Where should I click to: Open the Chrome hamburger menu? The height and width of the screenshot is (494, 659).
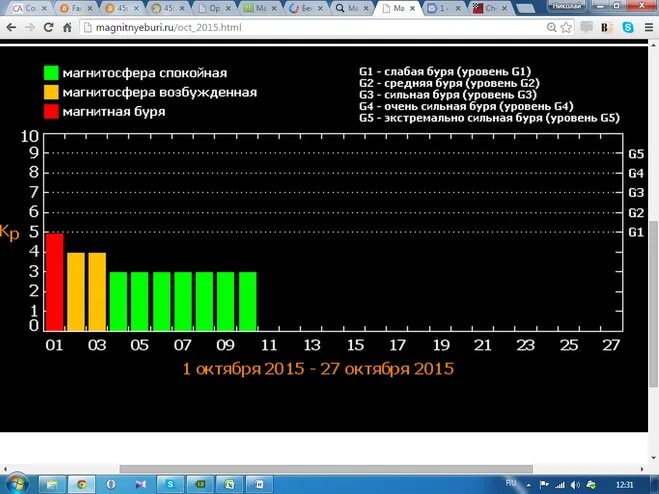pos(648,27)
